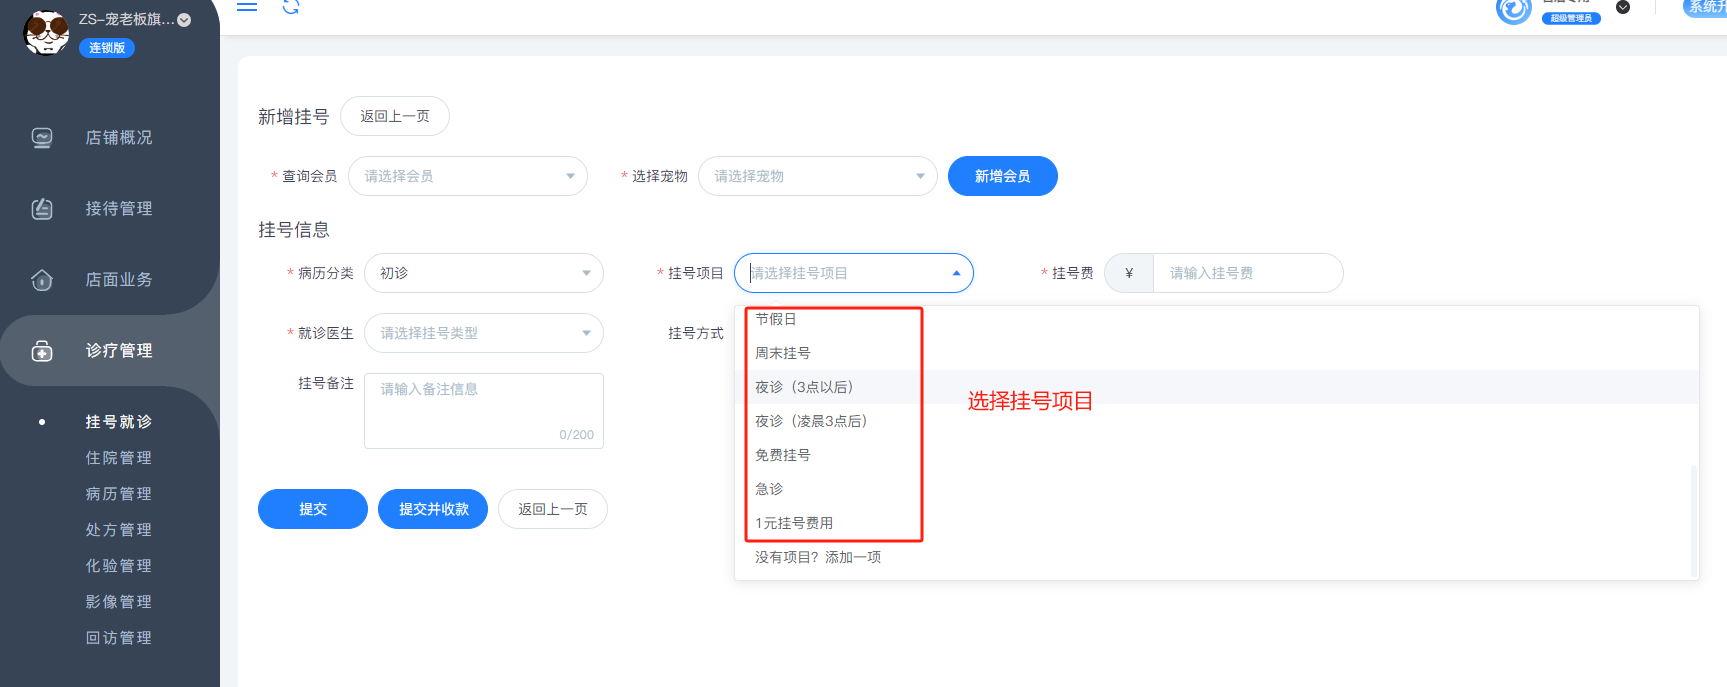This screenshot has height=687, width=1727.
Task: Click the hamburger menu collapse icon
Action: pyautogui.click(x=247, y=6)
